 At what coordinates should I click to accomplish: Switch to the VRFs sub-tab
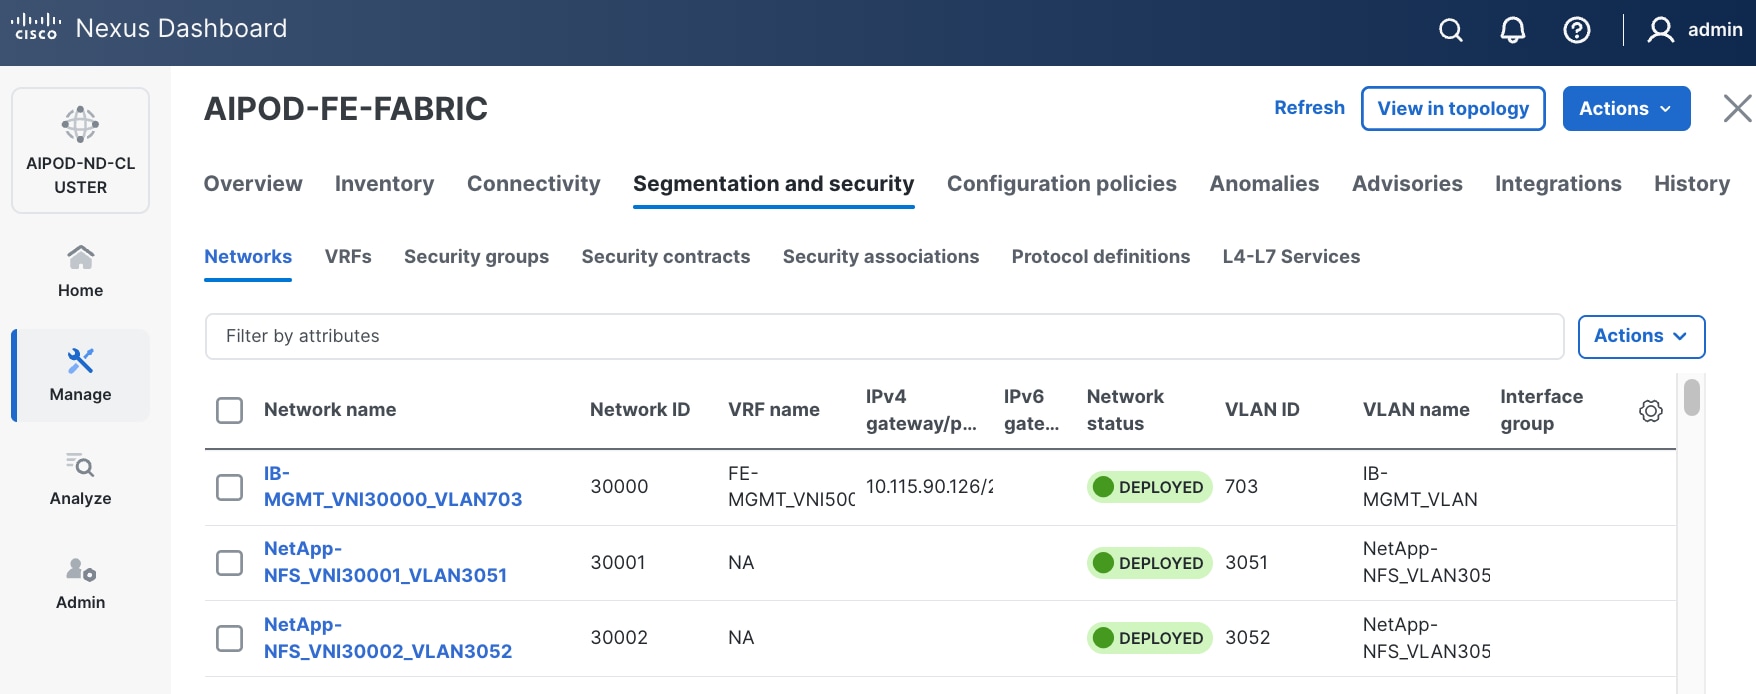(348, 257)
